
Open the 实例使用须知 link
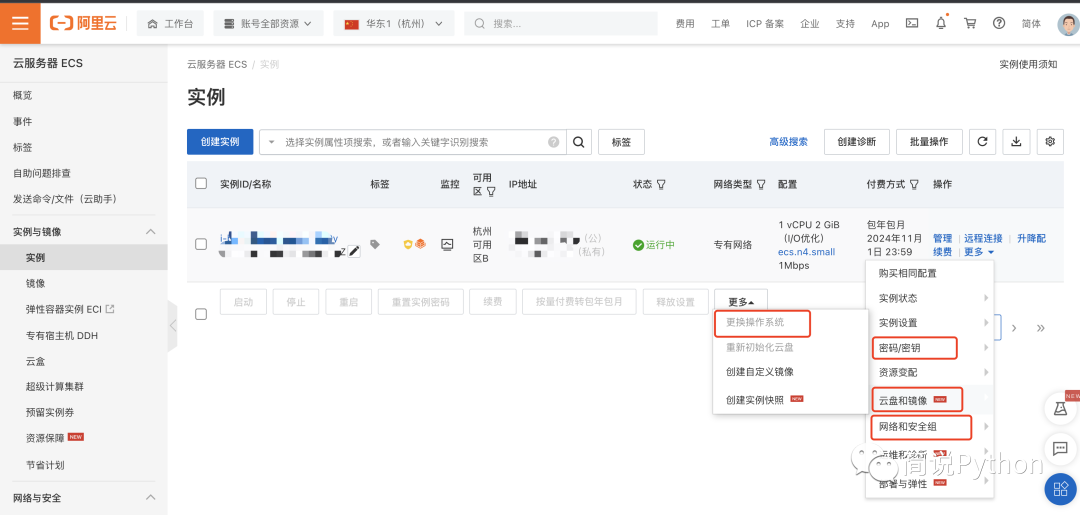1028,64
